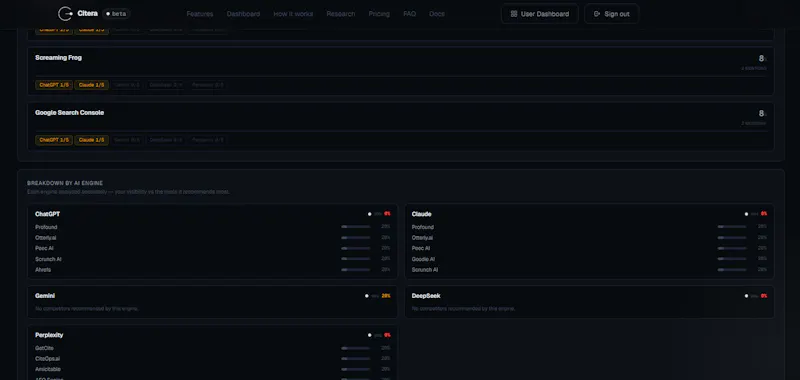Click the white dot indicator on ChatGPT card
The image size is (800, 380).
[x=369, y=214]
